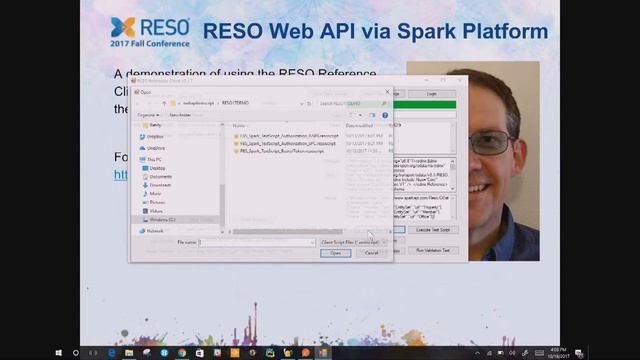Viewport: 640px width, 360px height.
Task: Open the Windows Start menu
Action: click(x=58, y=353)
